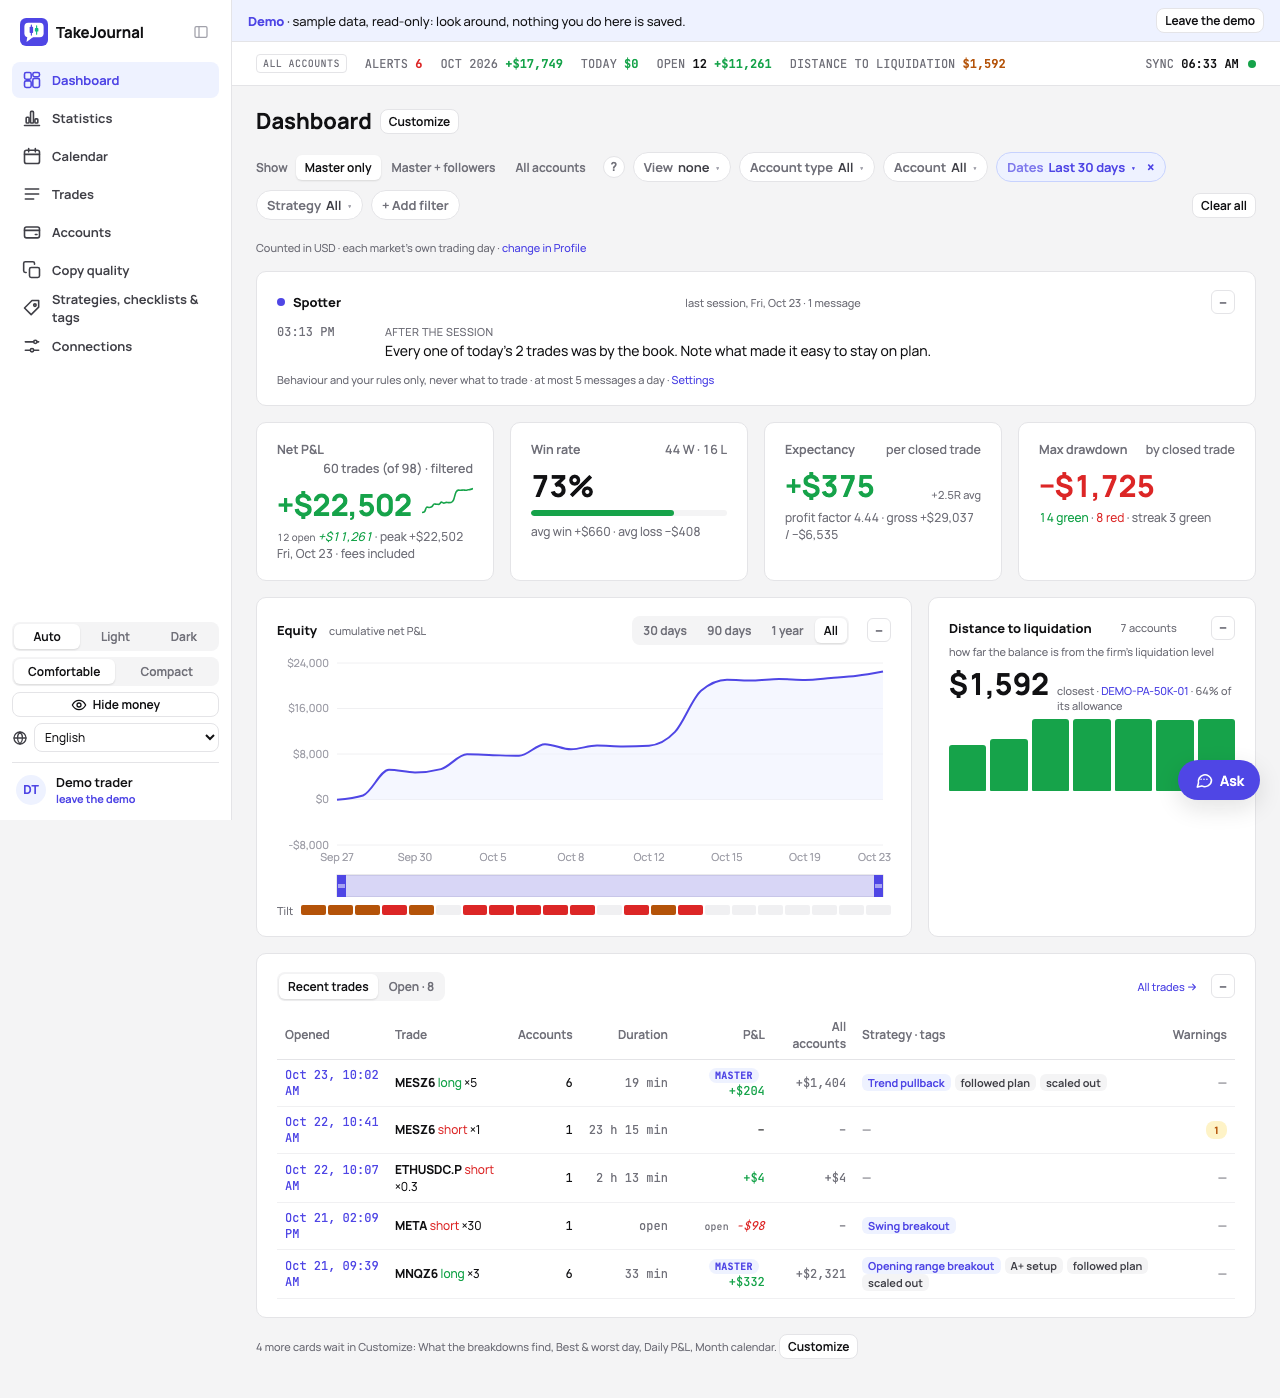Collapse the Equity chart card

879,630
